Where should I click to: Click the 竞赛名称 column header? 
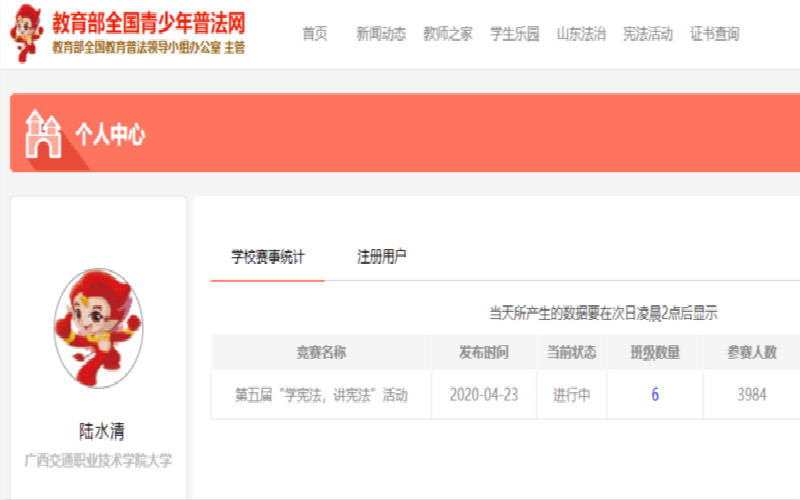tap(321, 352)
